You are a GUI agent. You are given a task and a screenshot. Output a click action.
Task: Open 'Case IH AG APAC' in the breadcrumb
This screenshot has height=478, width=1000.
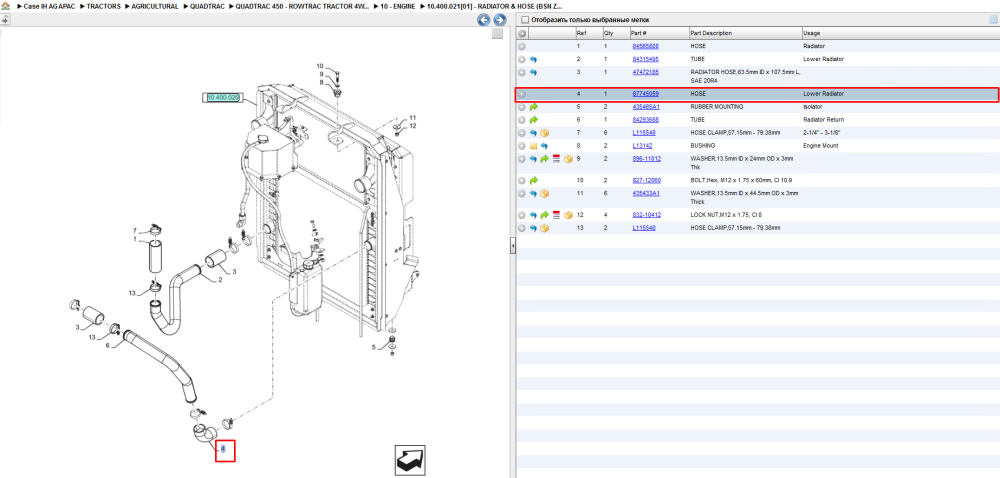coord(48,6)
